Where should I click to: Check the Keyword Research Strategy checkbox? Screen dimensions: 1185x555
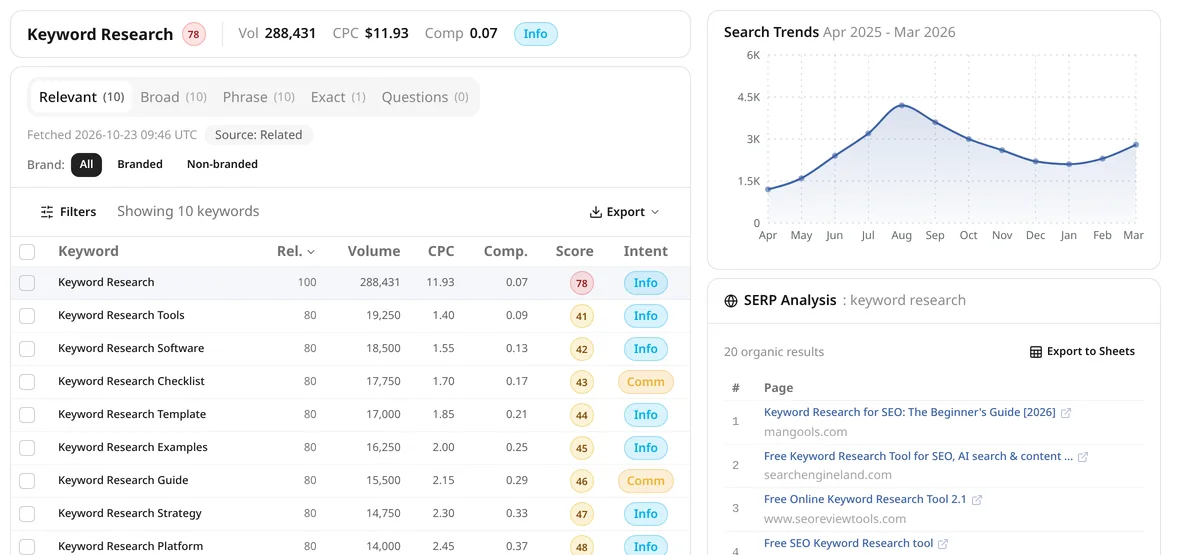pos(27,514)
